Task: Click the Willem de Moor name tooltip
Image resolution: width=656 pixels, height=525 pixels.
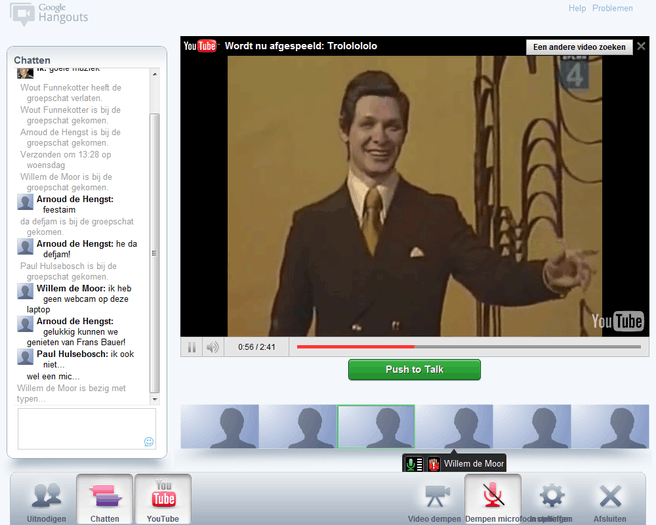Action: tap(474, 464)
